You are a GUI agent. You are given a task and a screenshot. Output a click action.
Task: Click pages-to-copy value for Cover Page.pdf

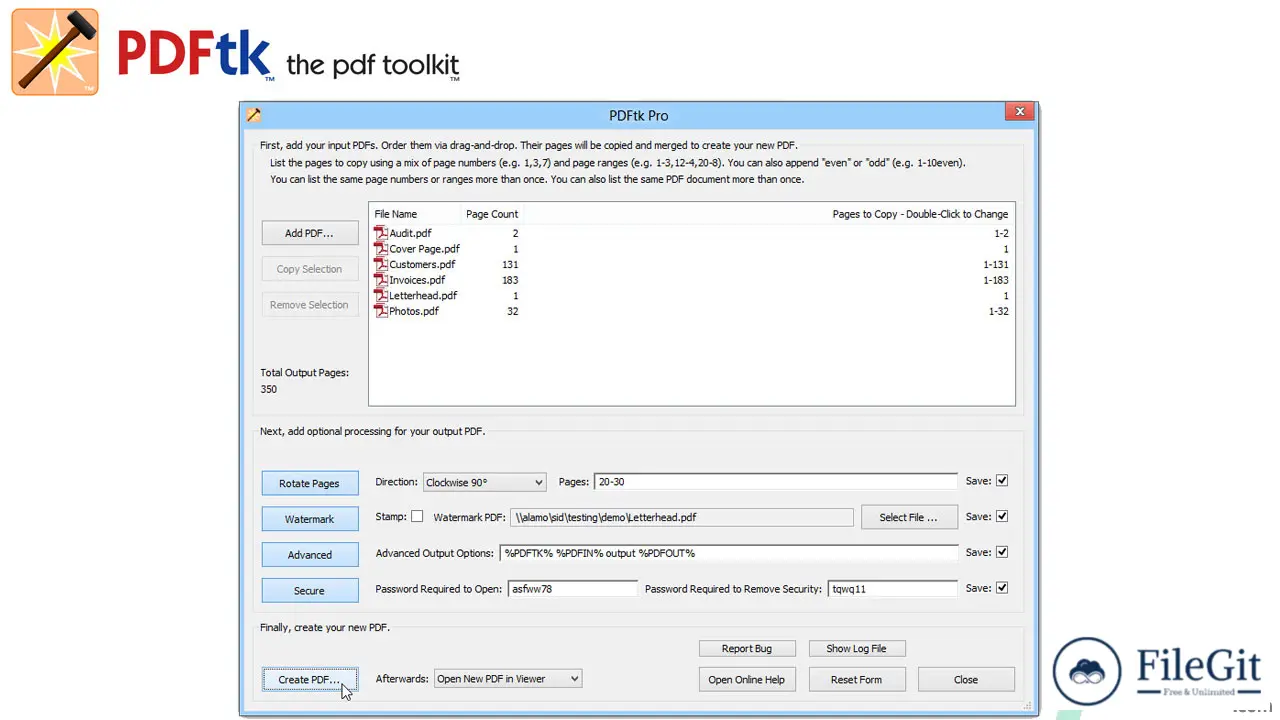[x=1006, y=249]
